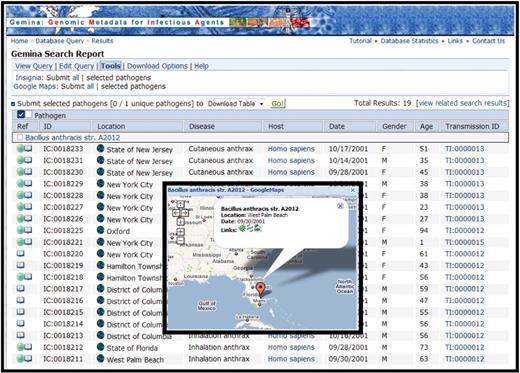
Task: Click Homo sapiens link in IC:0018211 row
Action: [291, 359]
